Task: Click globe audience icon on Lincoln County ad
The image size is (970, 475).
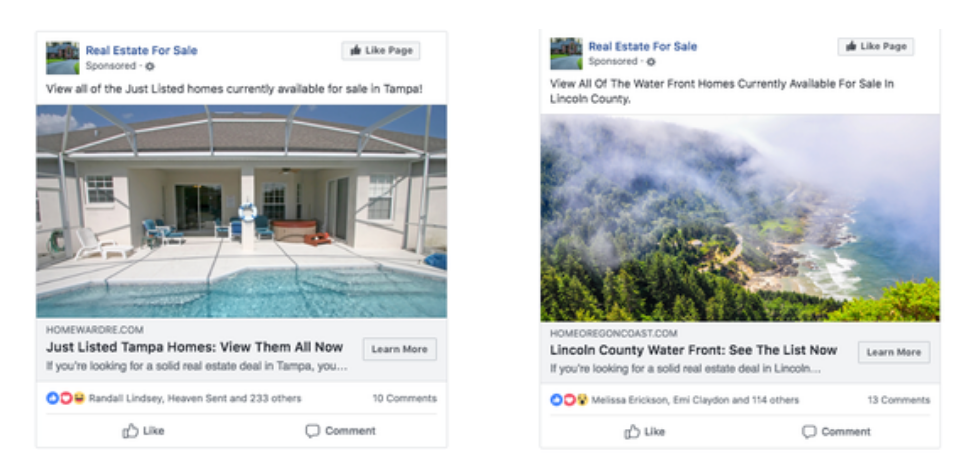Action: click(651, 62)
